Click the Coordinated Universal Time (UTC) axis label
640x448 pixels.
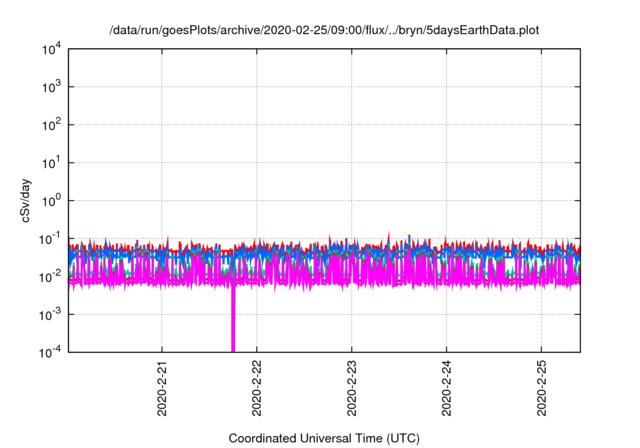pyautogui.click(x=324, y=438)
